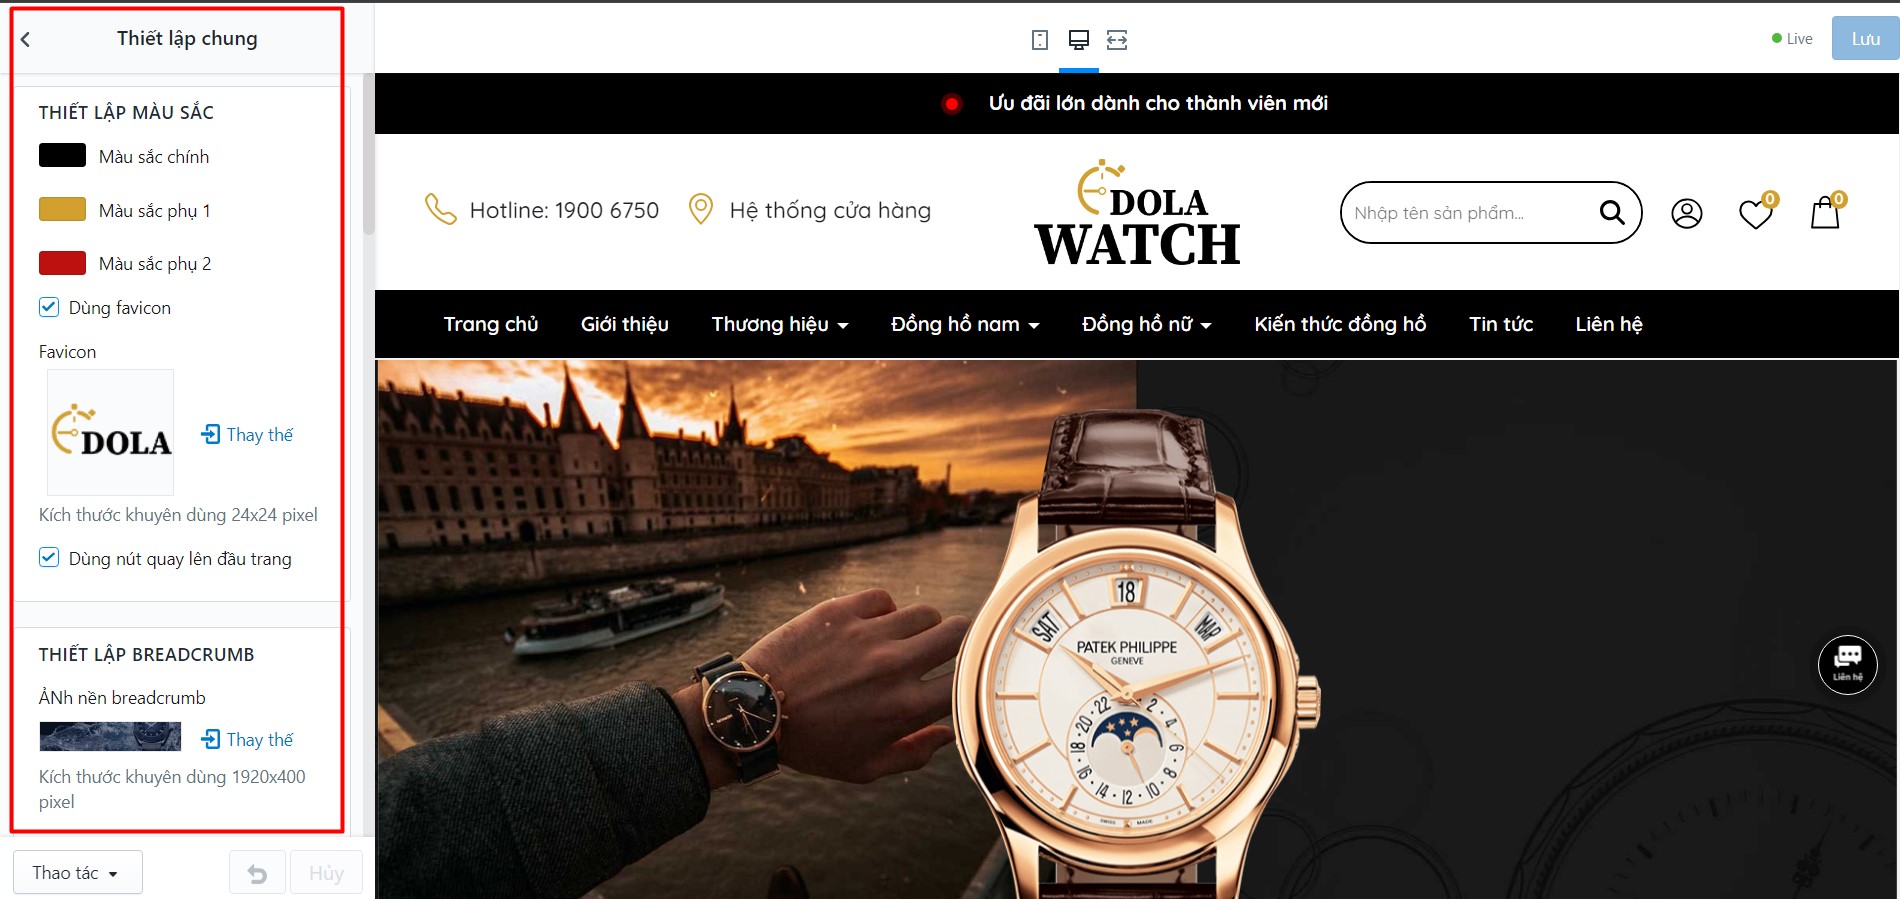Screen dimensions: 1900x899
Task: Click the hotline phone icon
Action: coord(440,209)
